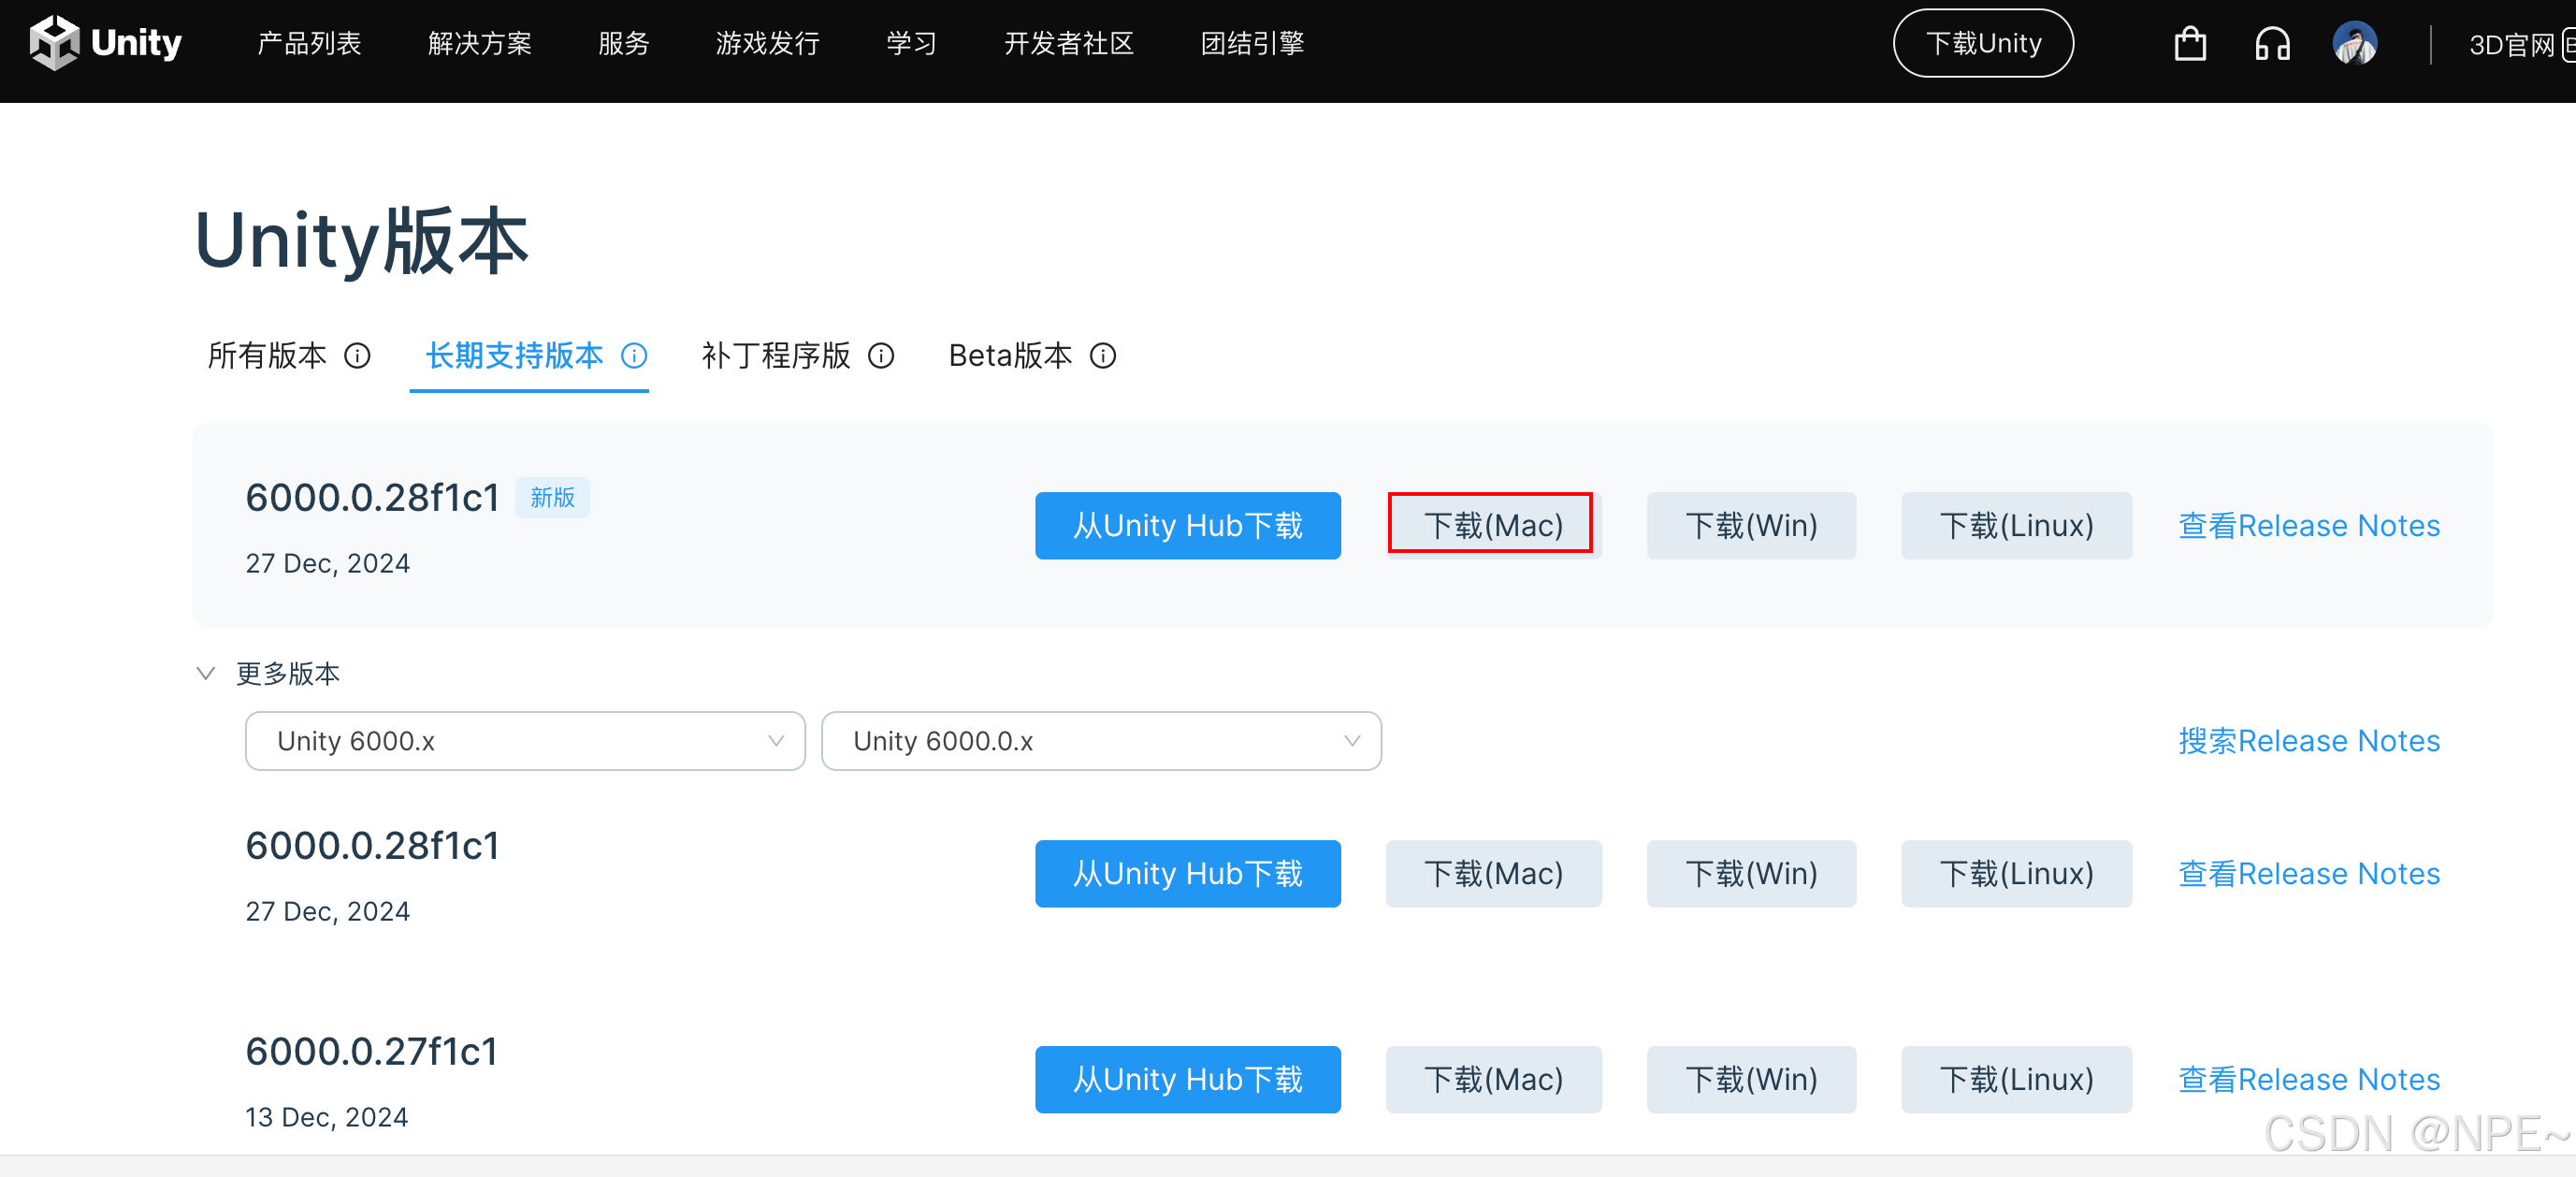The image size is (2576, 1177).
Task: Switch to Beta版本 tab
Action: coord(1010,356)
